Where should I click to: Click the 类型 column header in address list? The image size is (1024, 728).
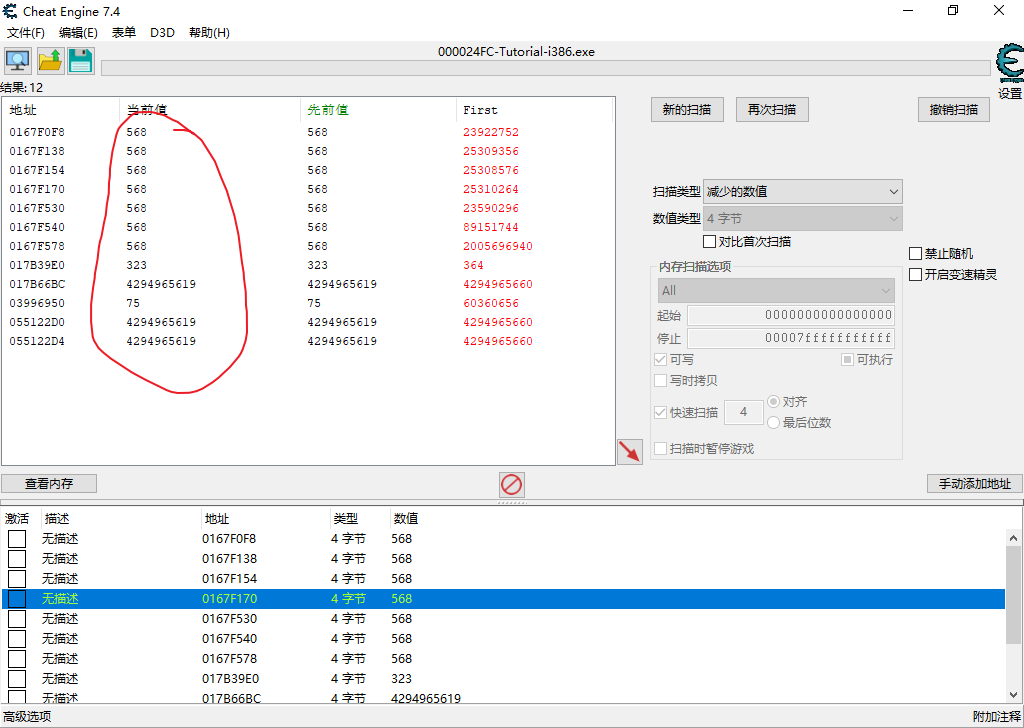(345, 519)
